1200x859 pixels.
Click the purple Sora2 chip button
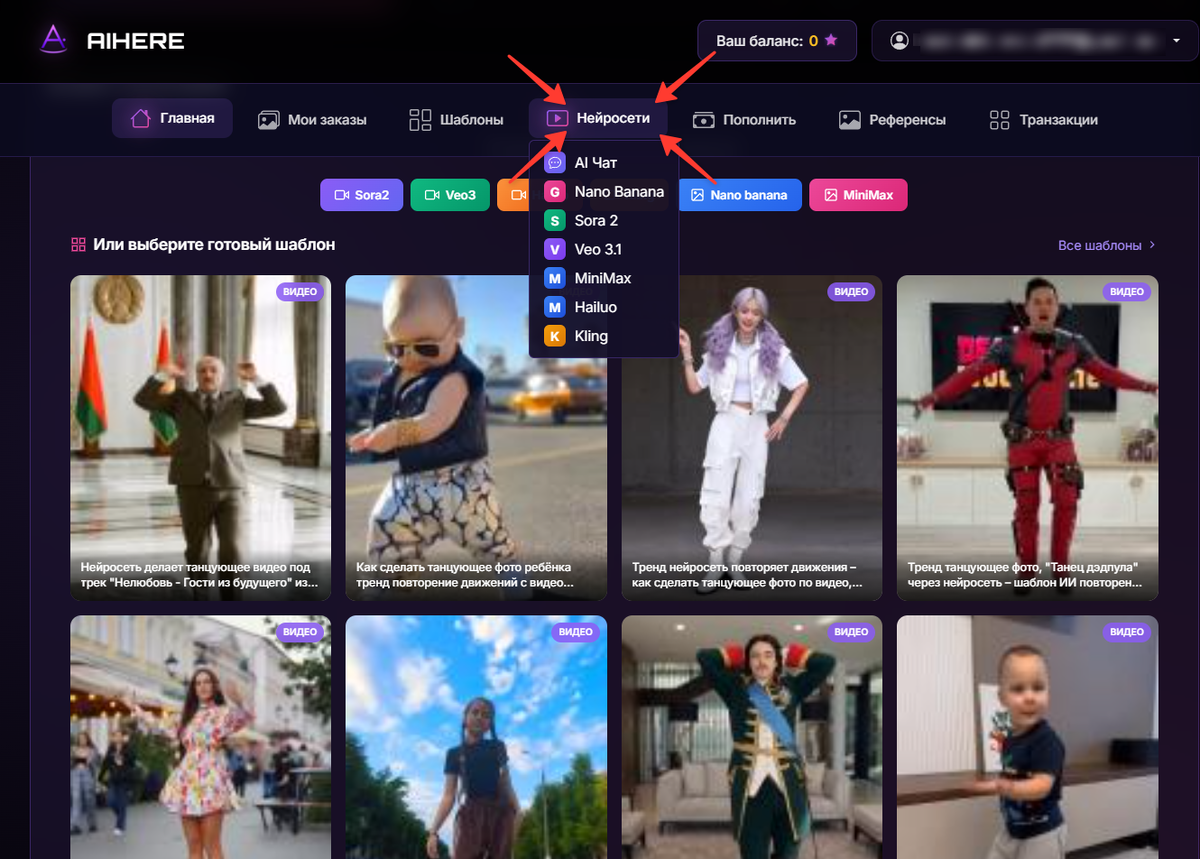click(x=361, y=195)
